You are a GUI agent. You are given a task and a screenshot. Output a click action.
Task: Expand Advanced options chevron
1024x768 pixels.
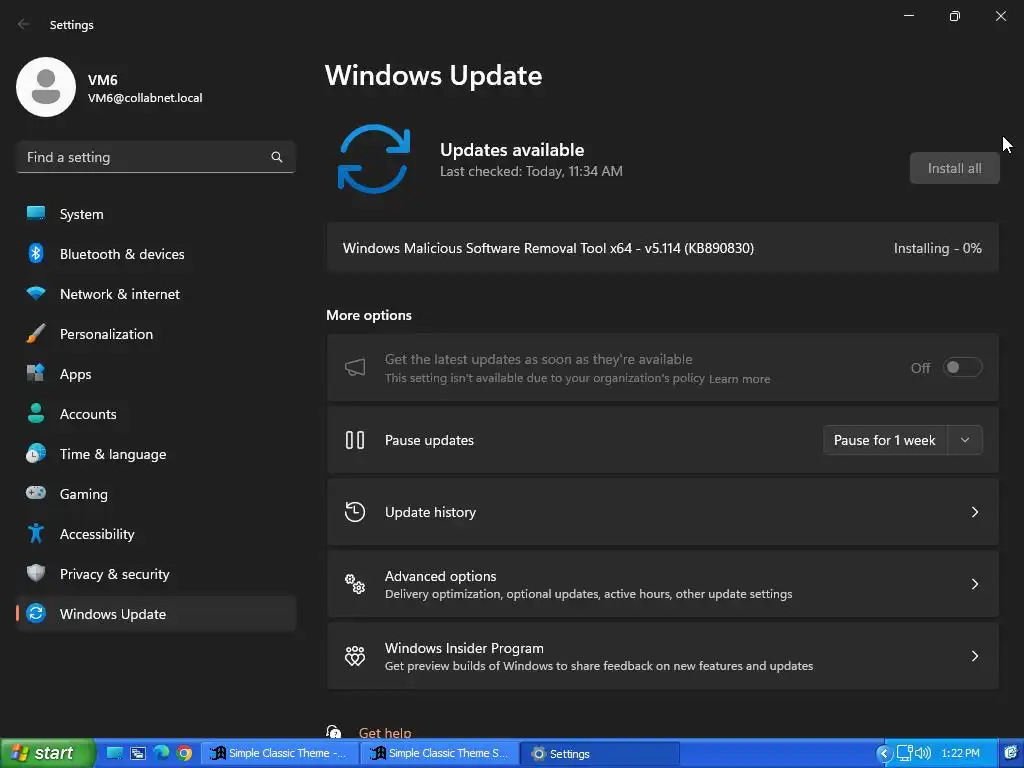click(974, 584)
